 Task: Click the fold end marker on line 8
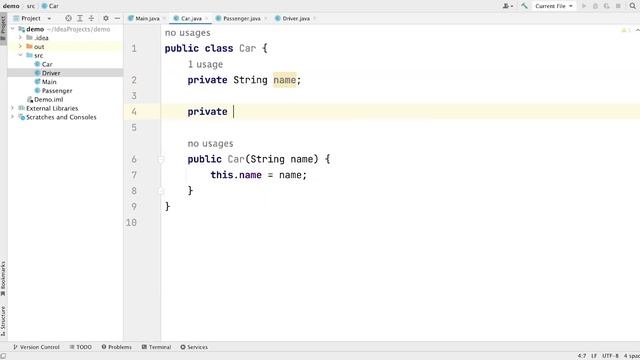point(160,191)
